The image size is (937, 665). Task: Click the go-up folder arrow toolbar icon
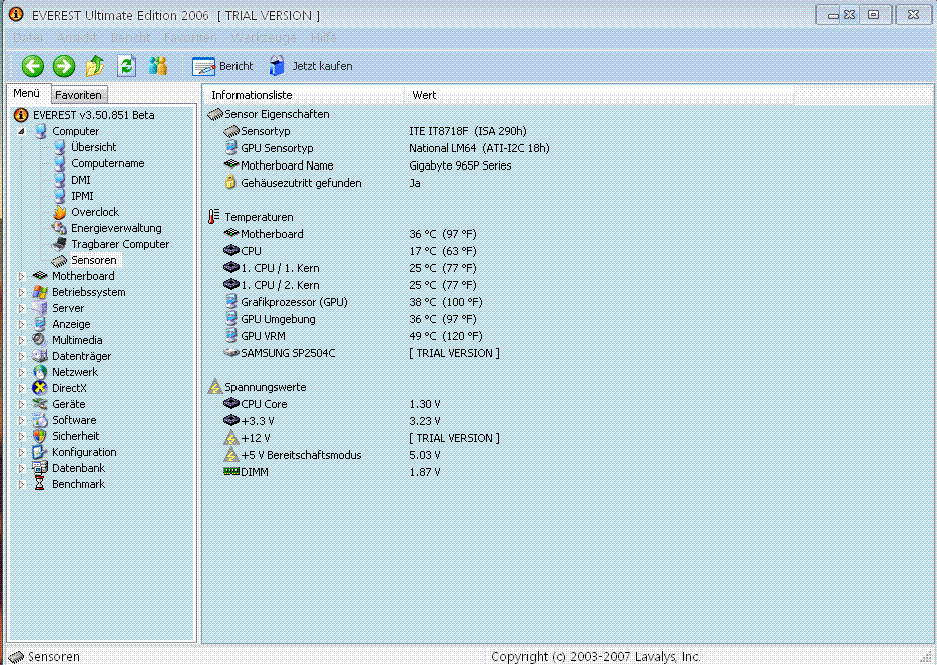pos(95,66)
